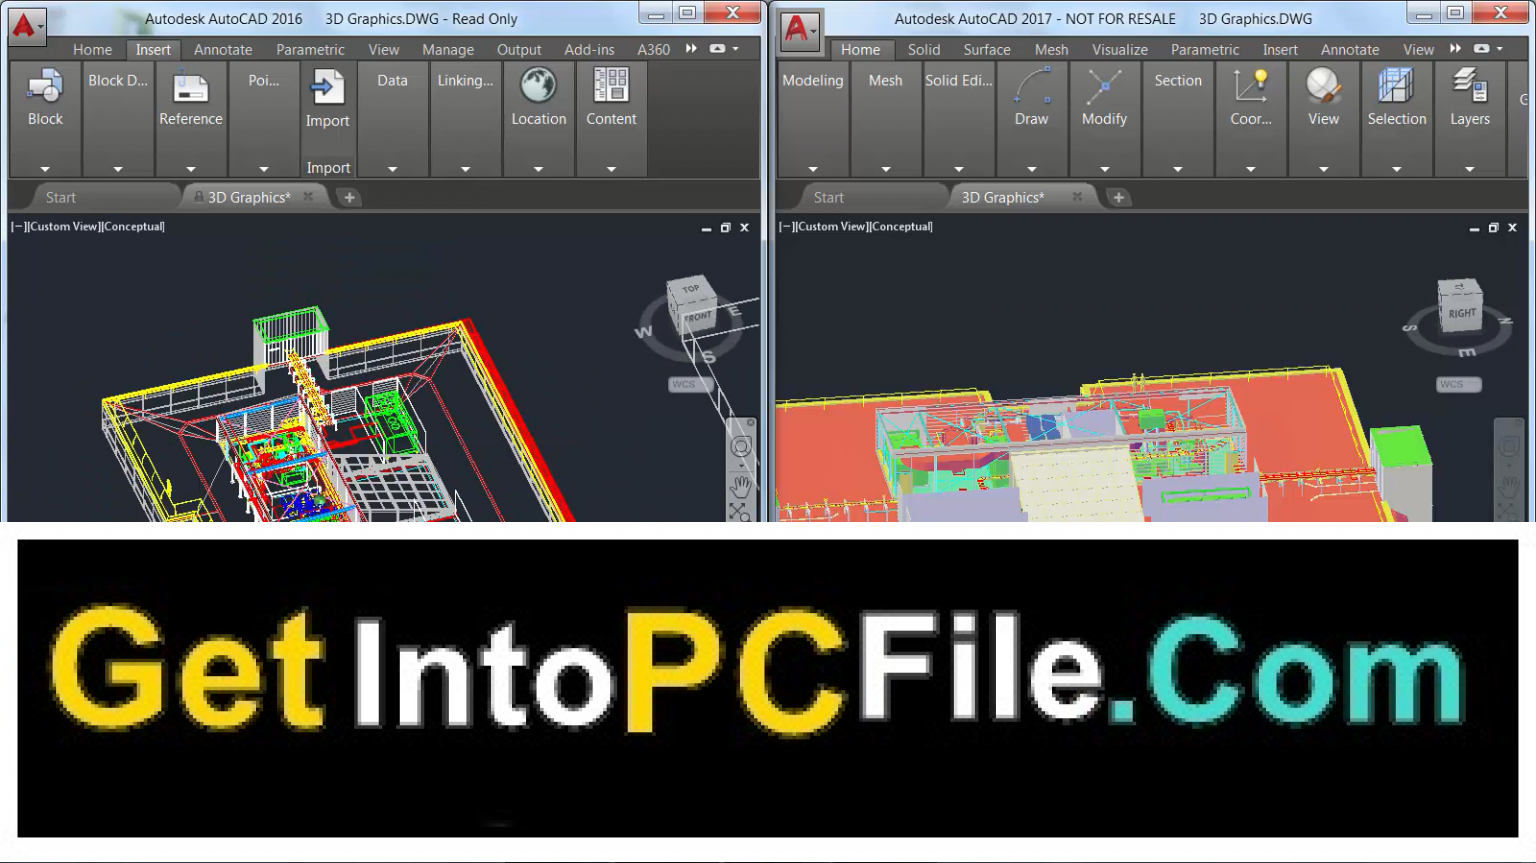Expand the Draw panel dropdown arrow
Viewport: 1536px width, 863px height.
point(1032,169)
